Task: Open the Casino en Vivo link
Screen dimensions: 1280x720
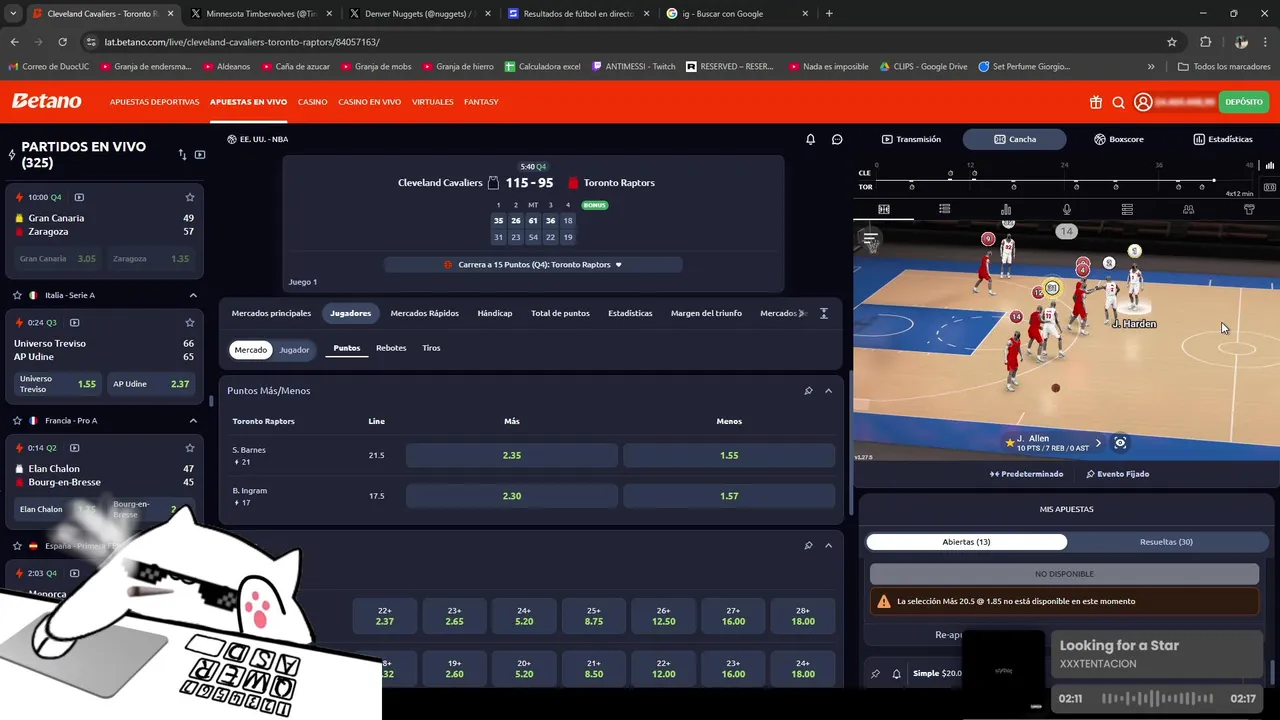Action: coord(369,102)
